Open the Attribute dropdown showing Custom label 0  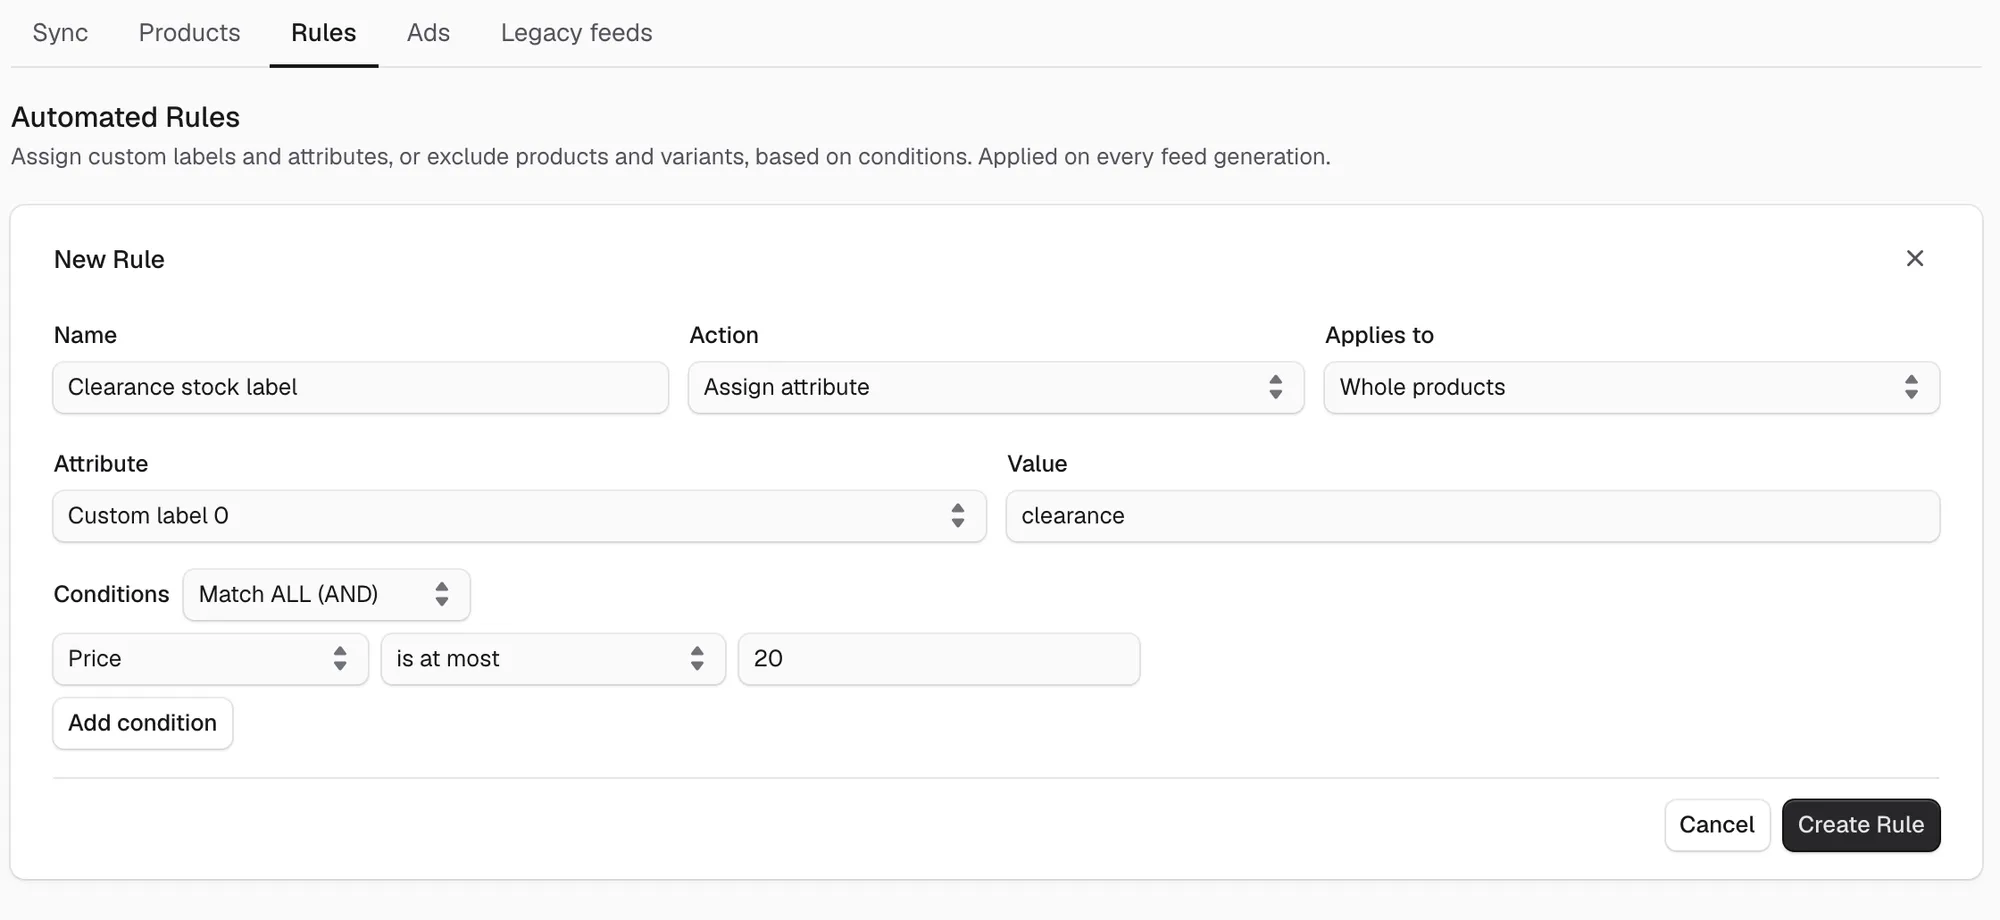tap(520, 516)
